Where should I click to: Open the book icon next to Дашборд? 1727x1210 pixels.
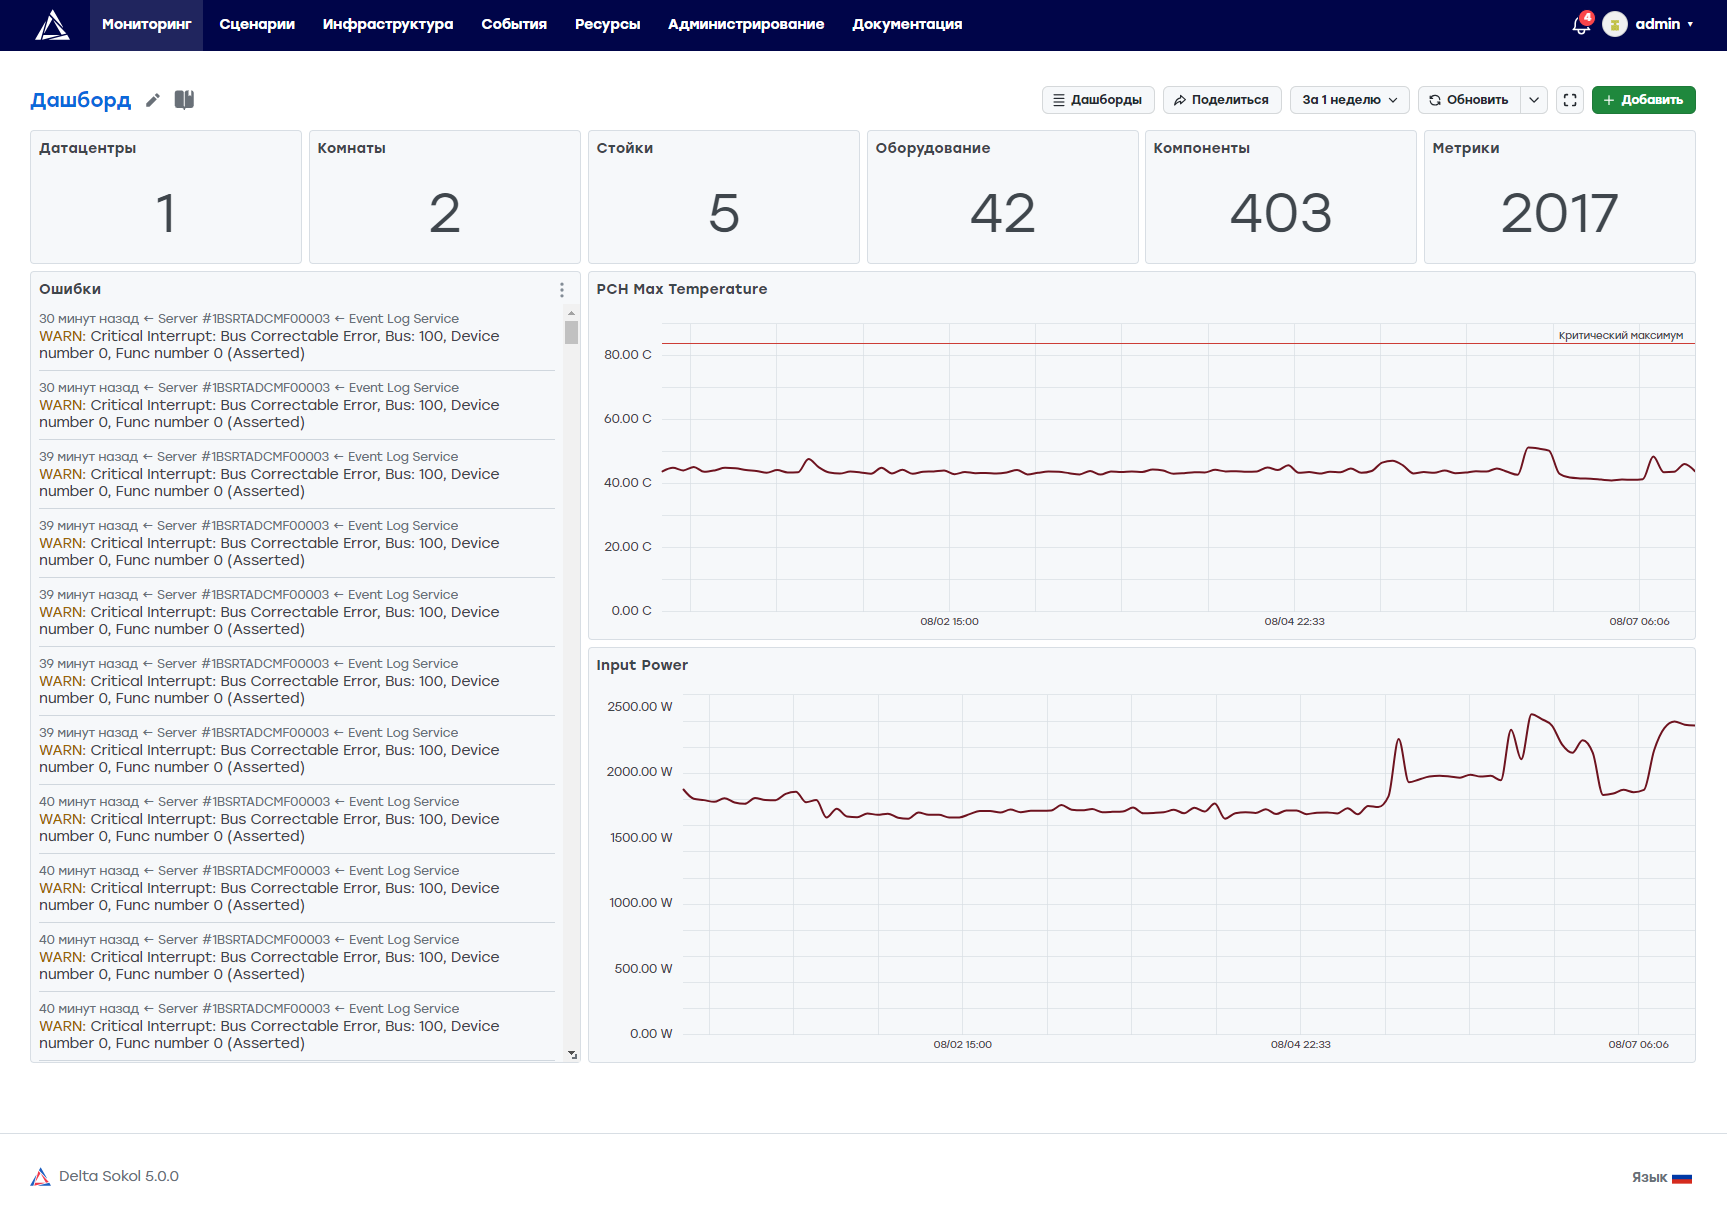(184, 100)
